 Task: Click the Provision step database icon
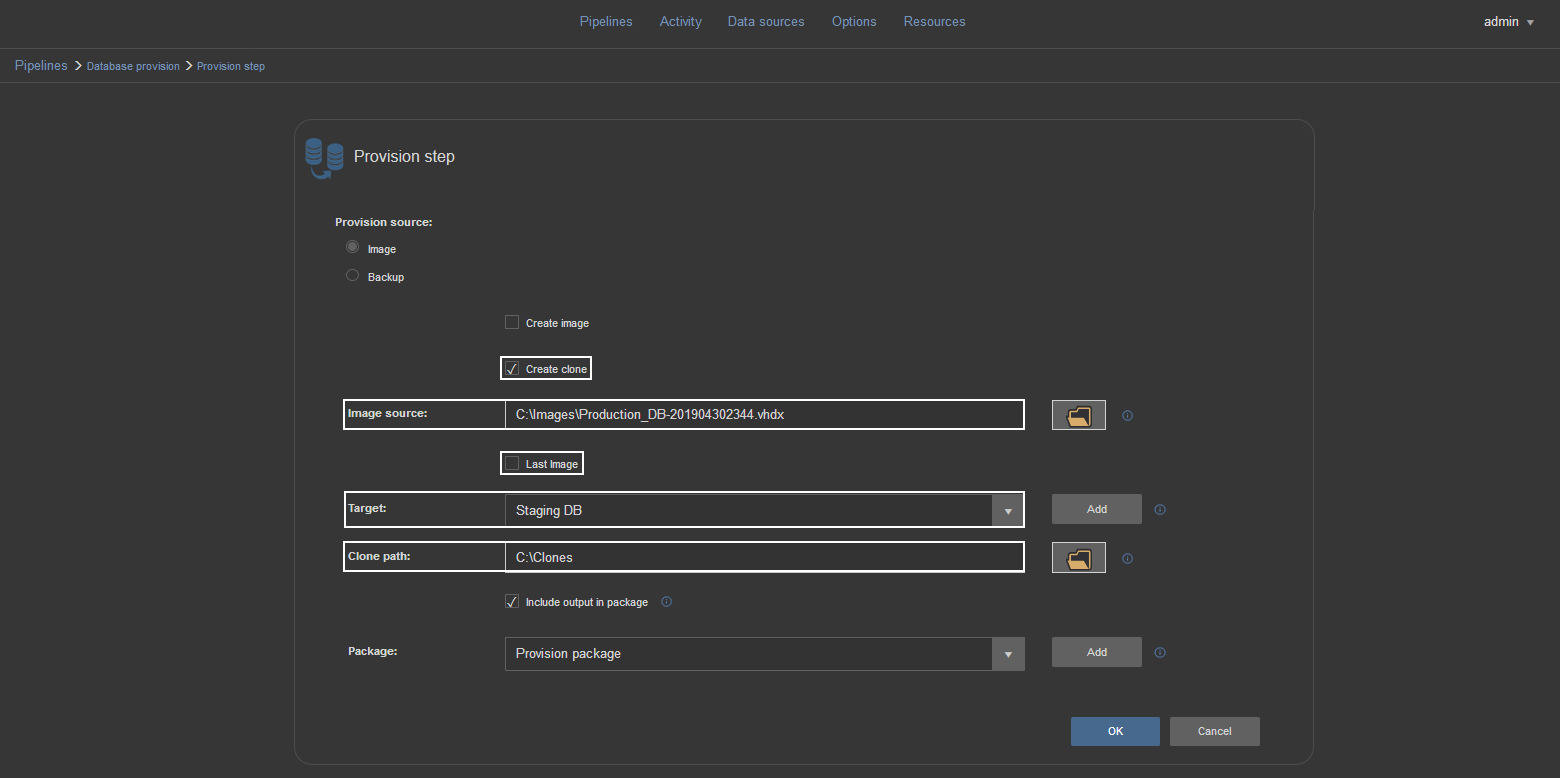[324, 159]
